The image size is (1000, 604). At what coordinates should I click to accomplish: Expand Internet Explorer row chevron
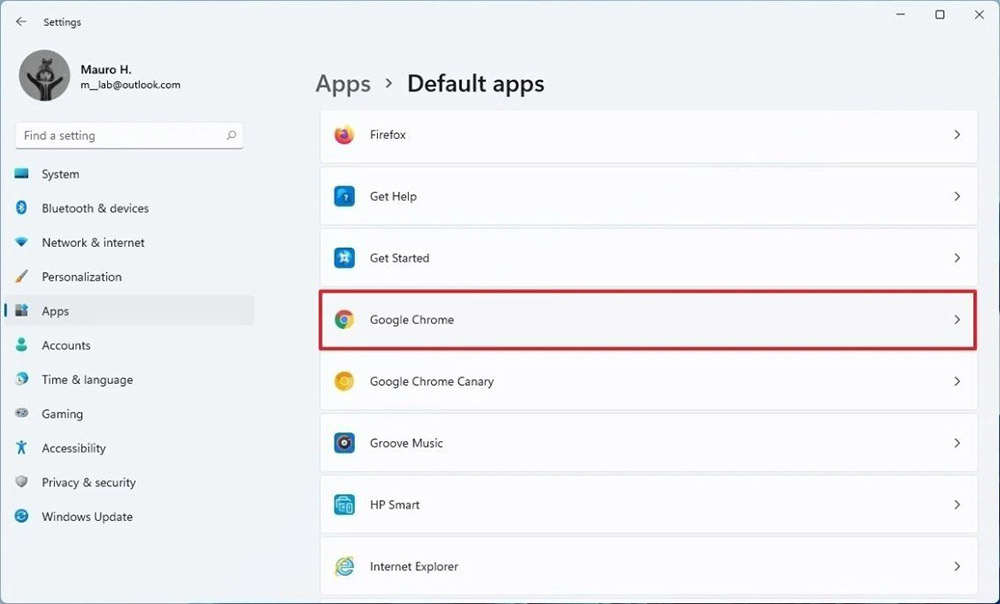point(957,566)
